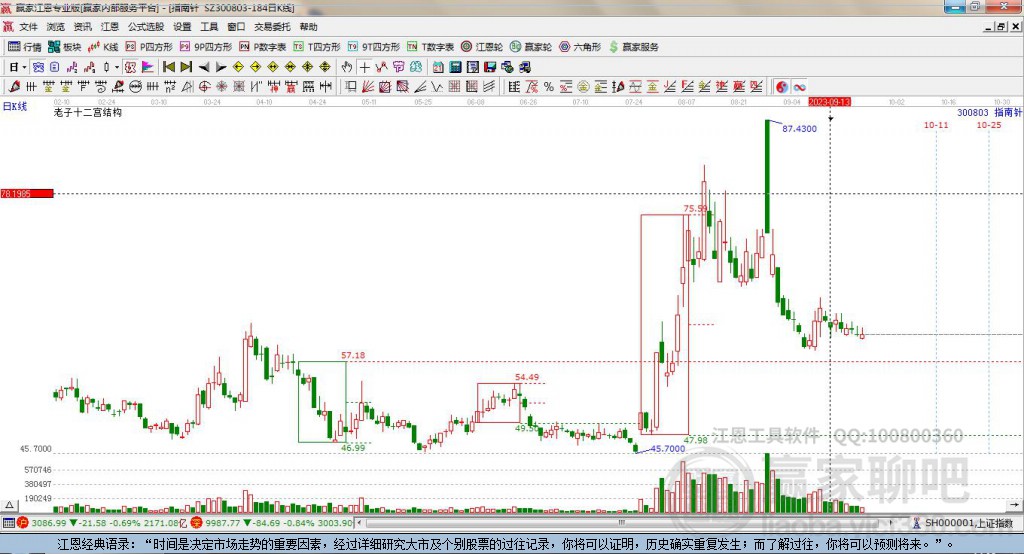This screenshot has height=554, width=1024.
Task: Open the 文件 menu
Action: pos(29,27)
